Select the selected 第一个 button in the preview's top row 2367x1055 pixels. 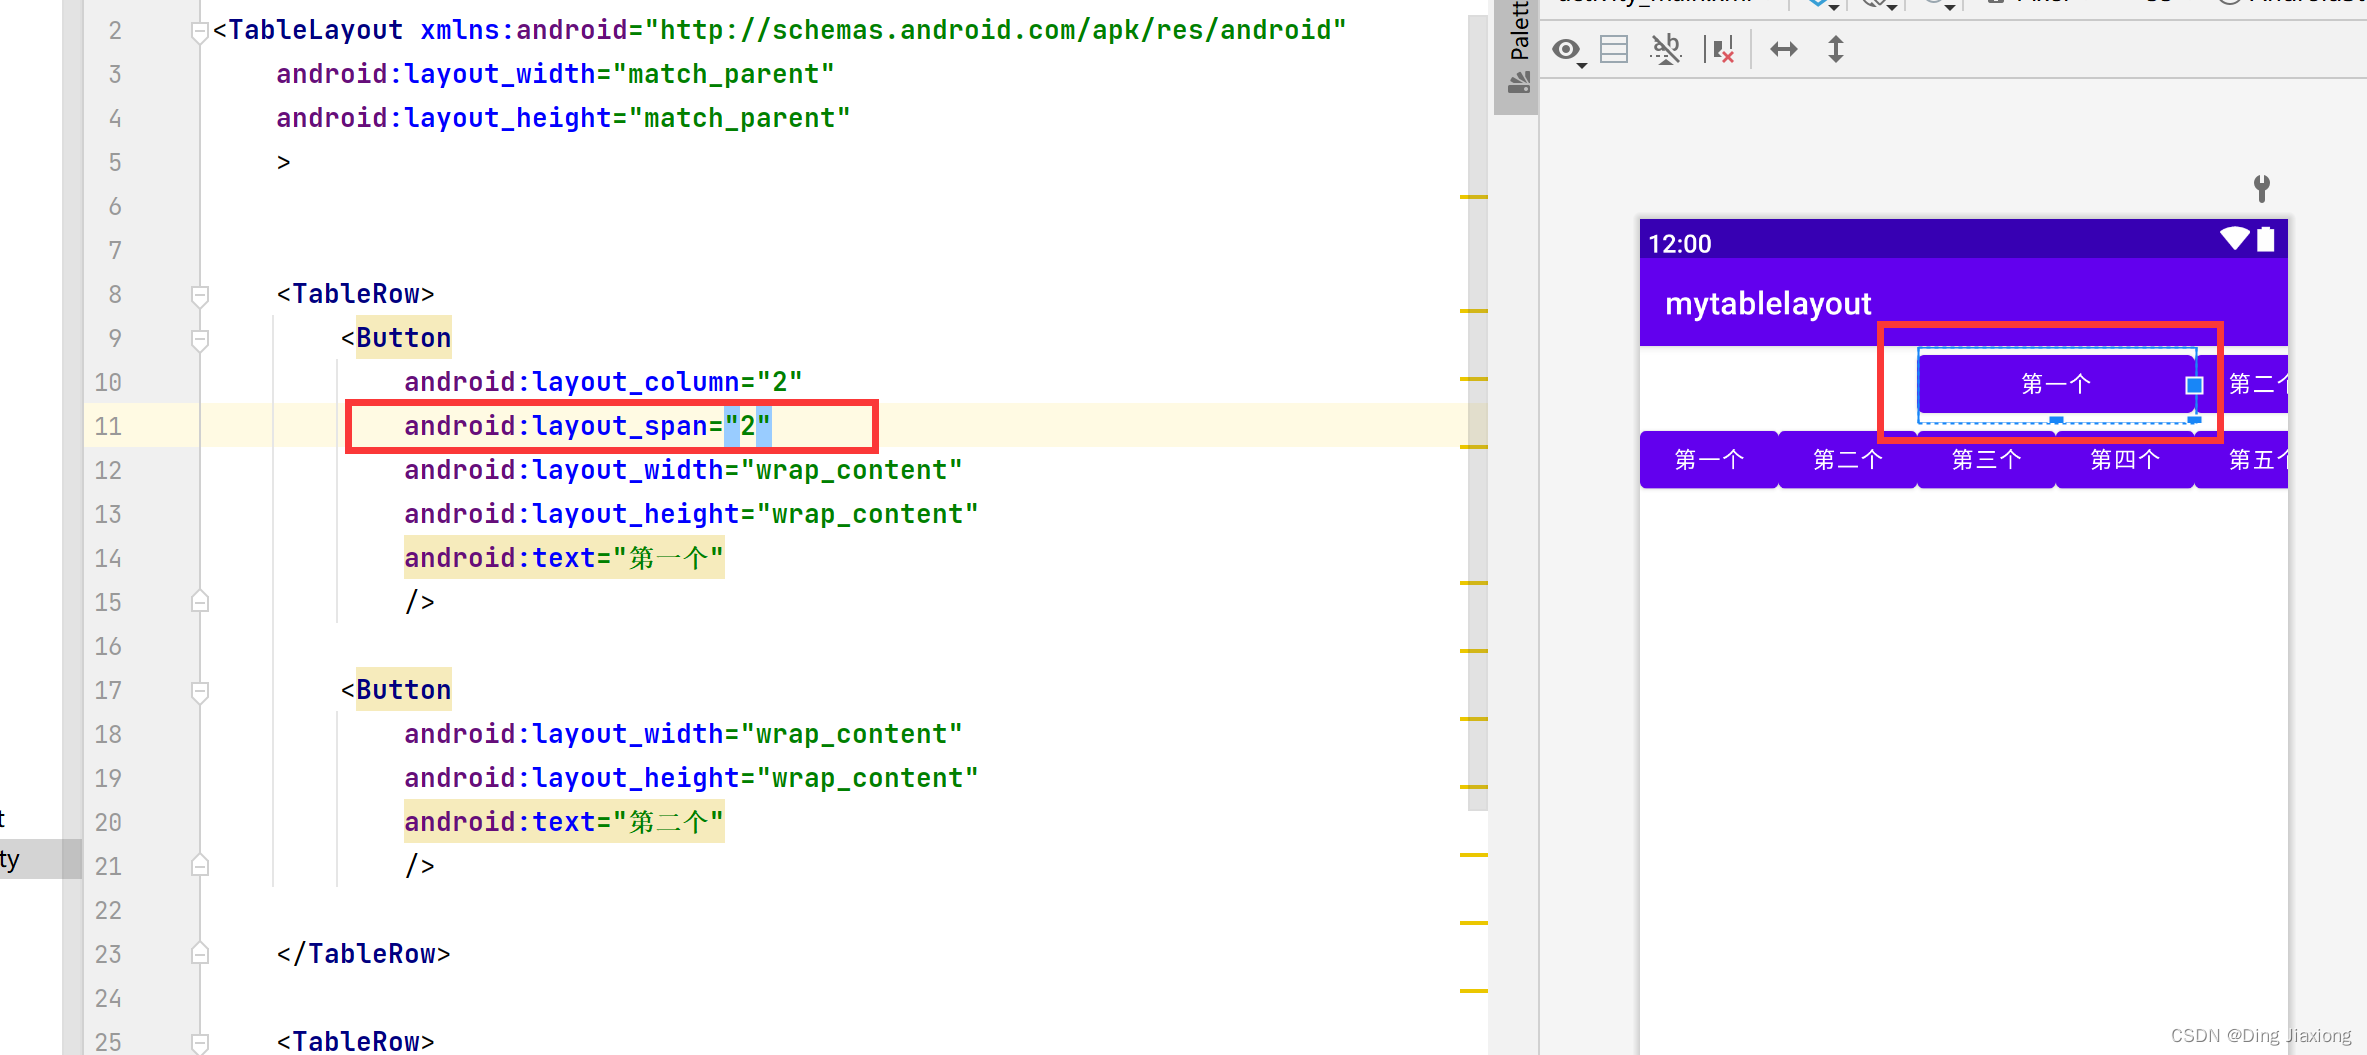click(x=2056, y=384)
